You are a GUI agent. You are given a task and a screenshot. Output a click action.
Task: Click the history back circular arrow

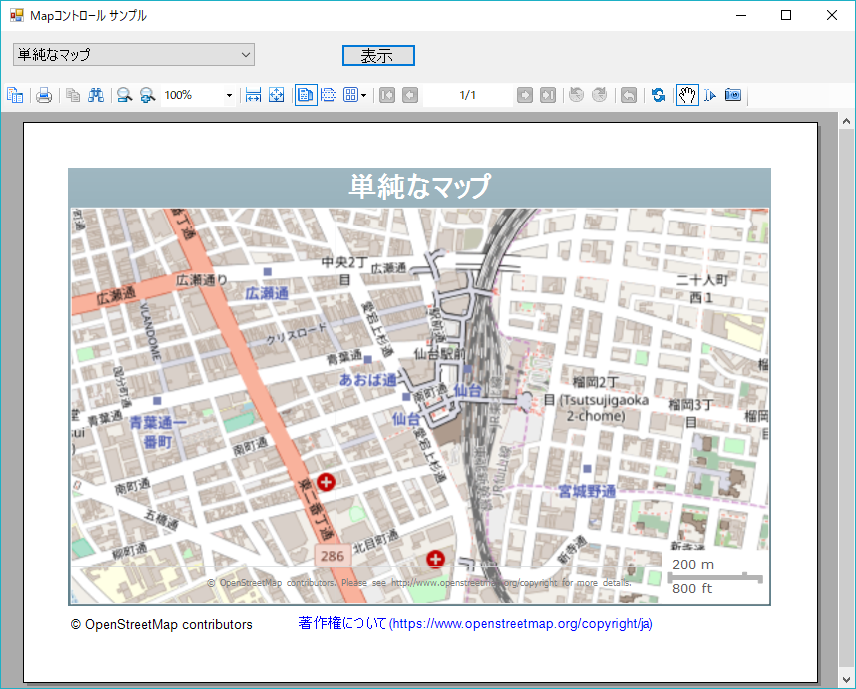point(576,95)
